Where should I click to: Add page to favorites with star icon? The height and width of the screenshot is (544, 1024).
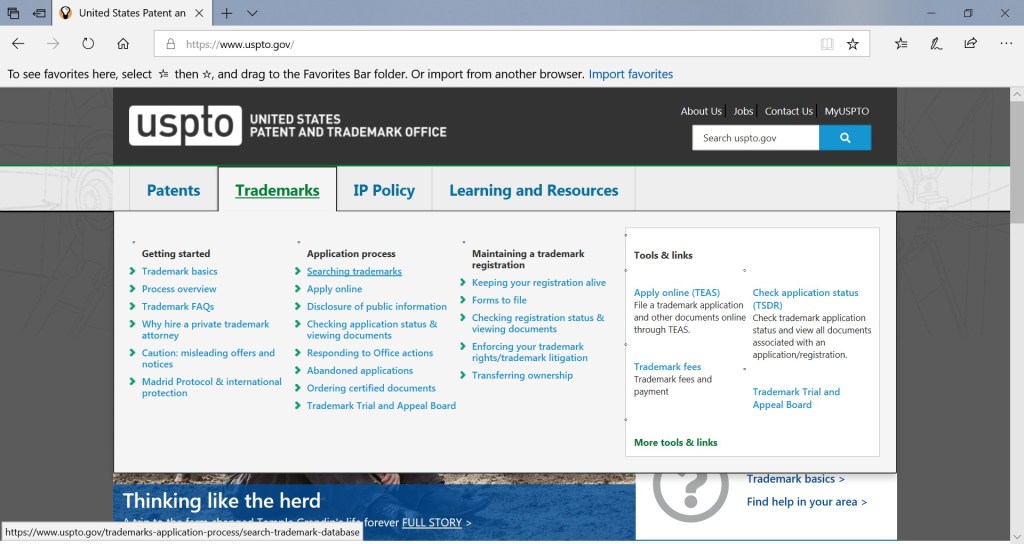point(852,44)
